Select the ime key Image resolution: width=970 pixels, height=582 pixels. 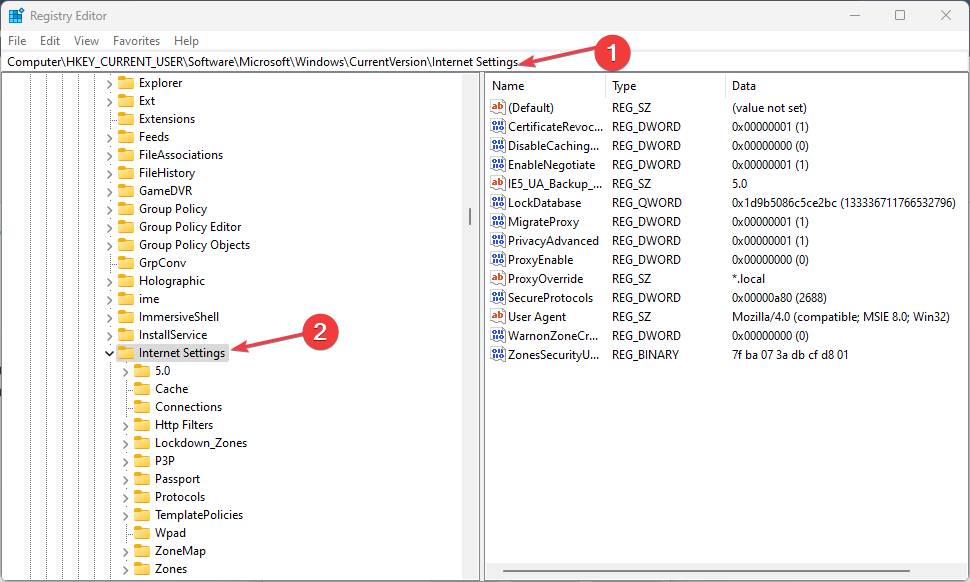148,299
